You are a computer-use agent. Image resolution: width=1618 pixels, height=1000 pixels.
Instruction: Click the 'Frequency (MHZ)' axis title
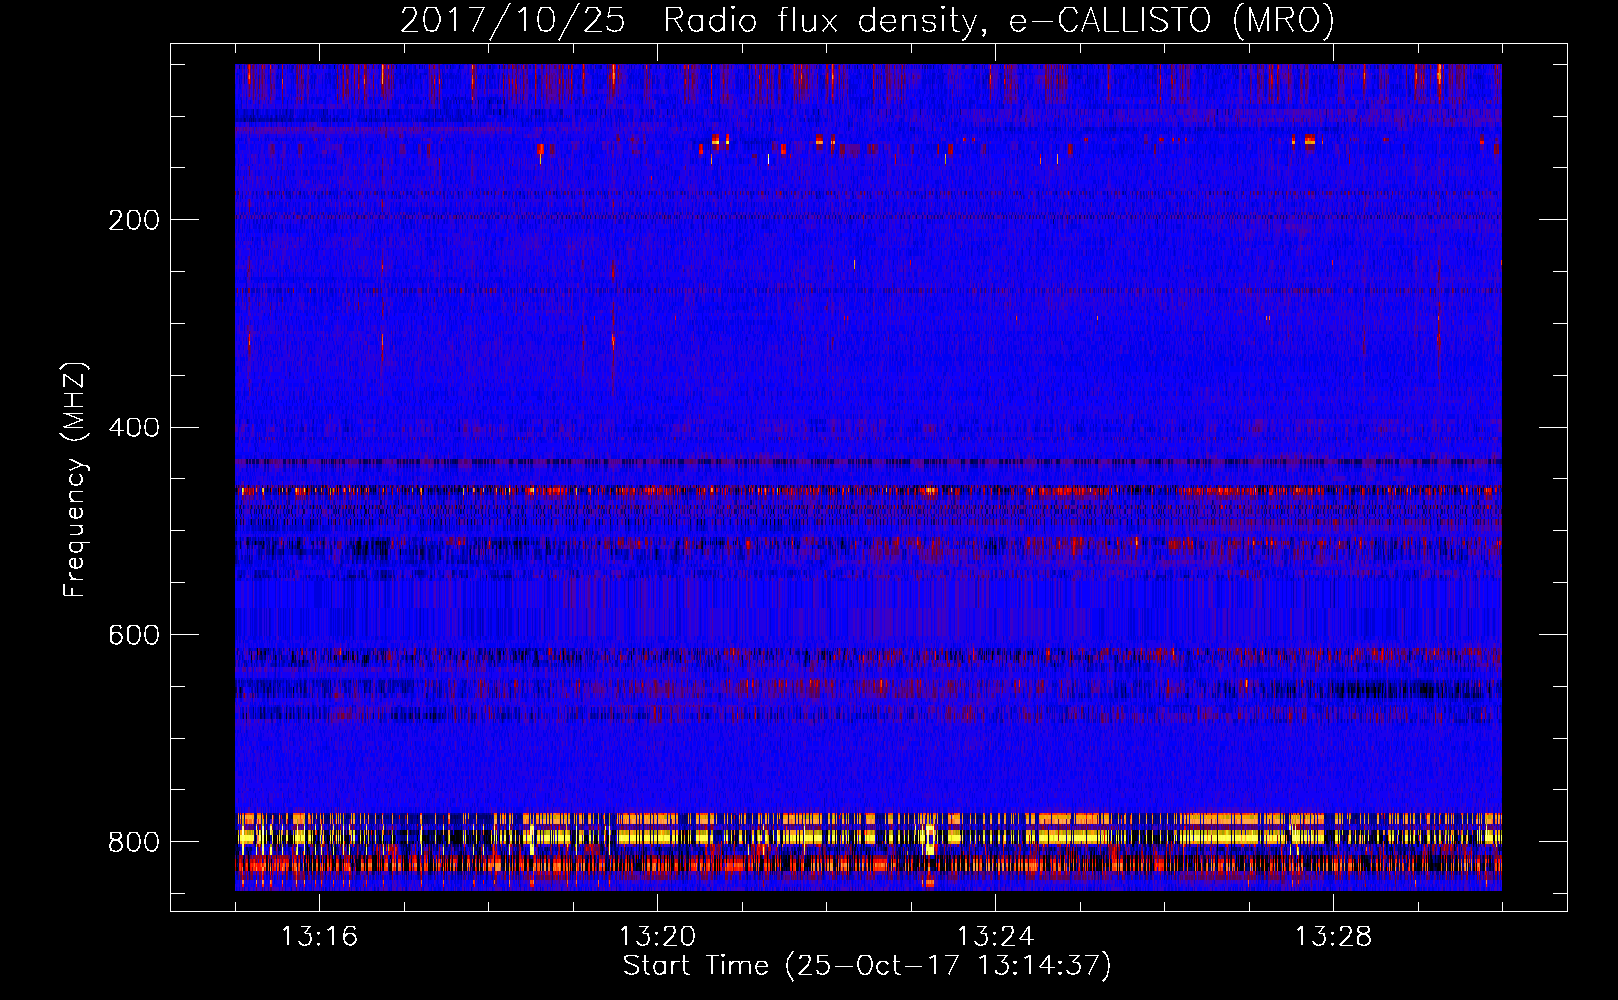coord(75,479)
